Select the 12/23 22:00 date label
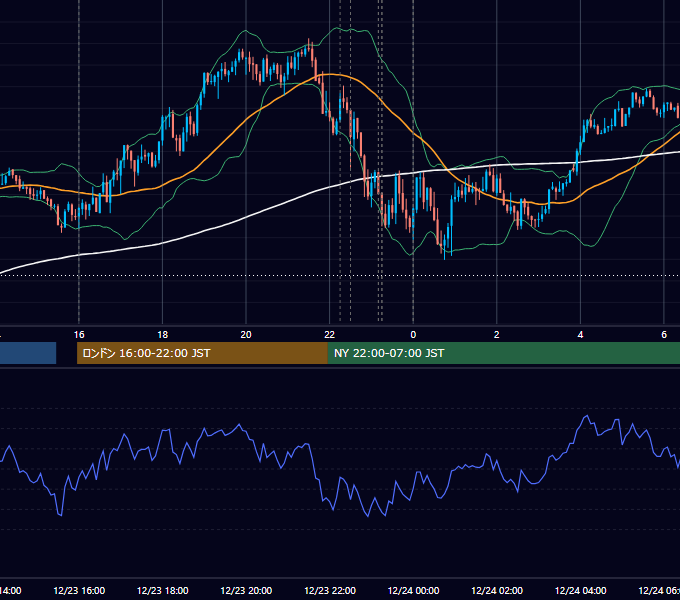The image size is (680, 600). point(330,590)
